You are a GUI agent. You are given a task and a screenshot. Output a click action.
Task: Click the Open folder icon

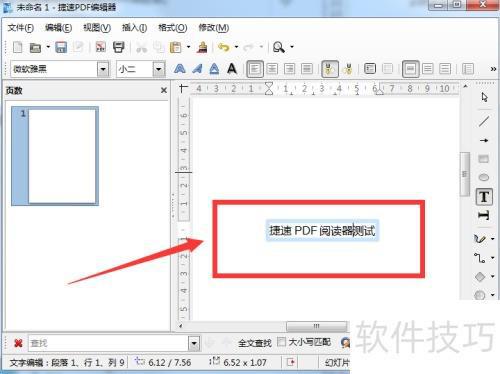point(35,48)
